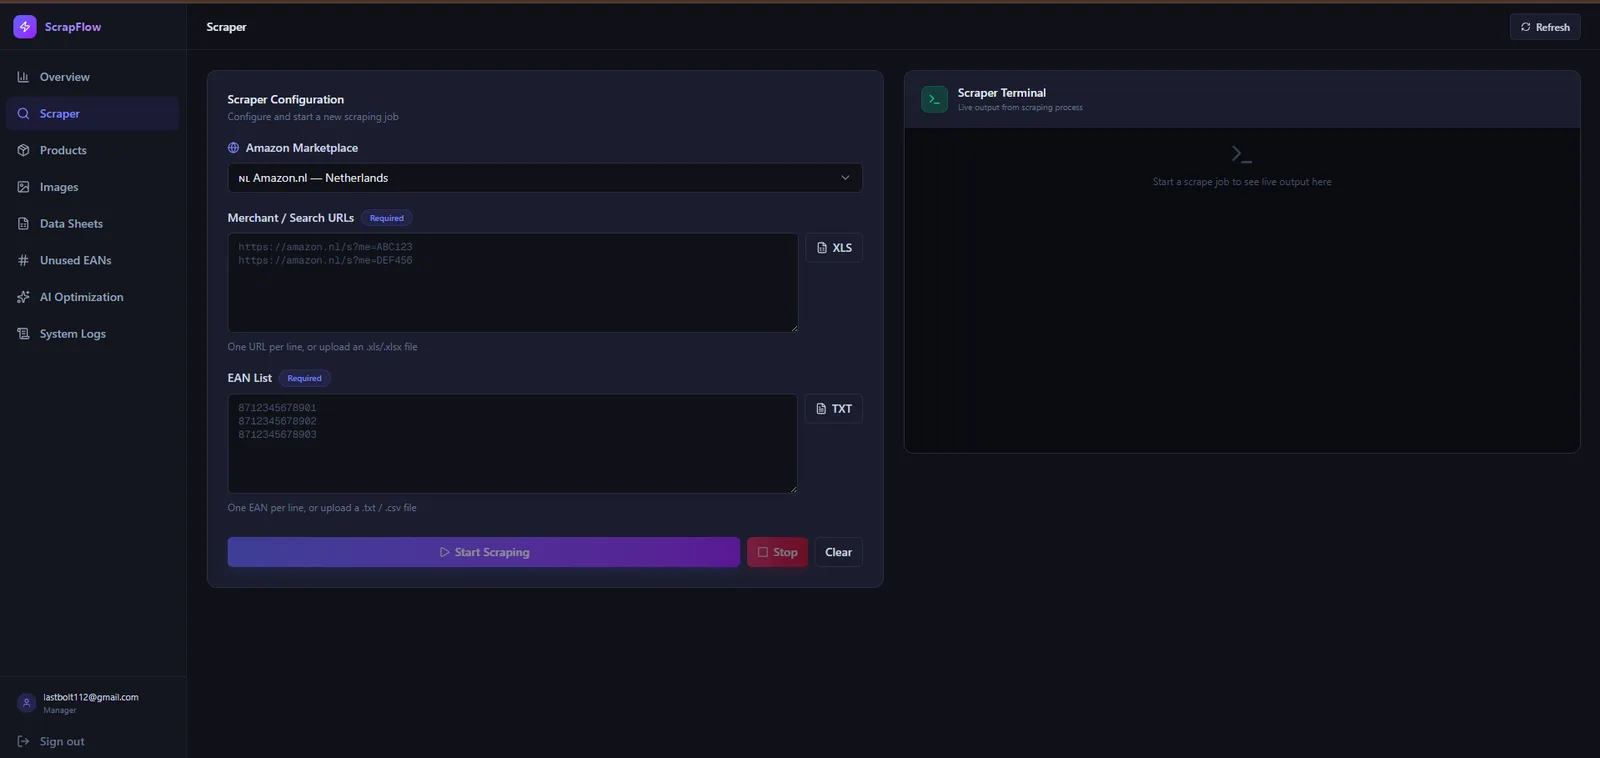This screenshot has height=758, width=1600.
Task: Clear the scraper form
Action: (838, 552)
